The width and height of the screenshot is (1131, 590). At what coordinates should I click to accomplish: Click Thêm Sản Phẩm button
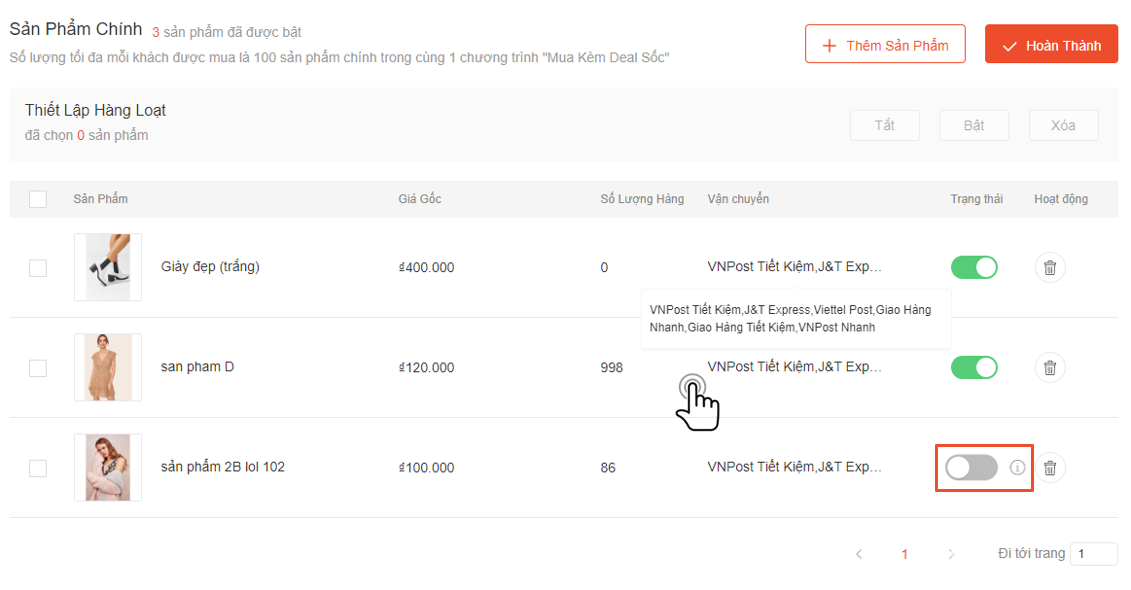point(885,45)
